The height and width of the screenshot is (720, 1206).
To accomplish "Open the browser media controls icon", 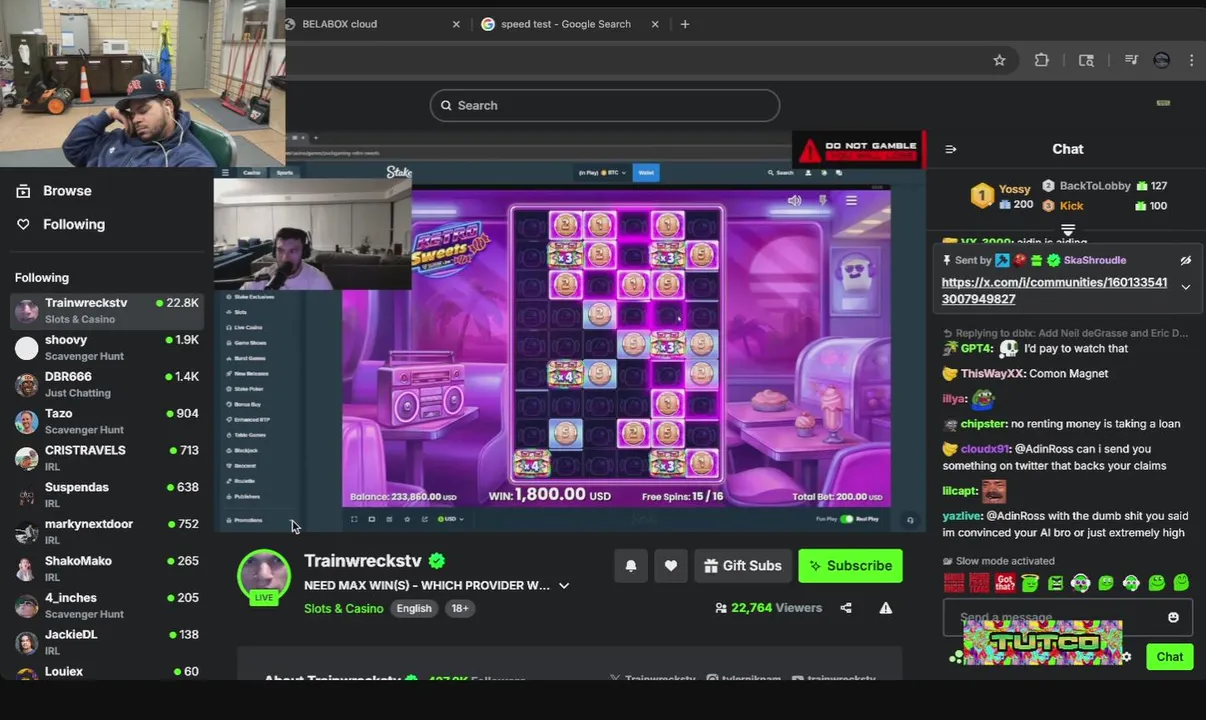I will [1131, 60].
